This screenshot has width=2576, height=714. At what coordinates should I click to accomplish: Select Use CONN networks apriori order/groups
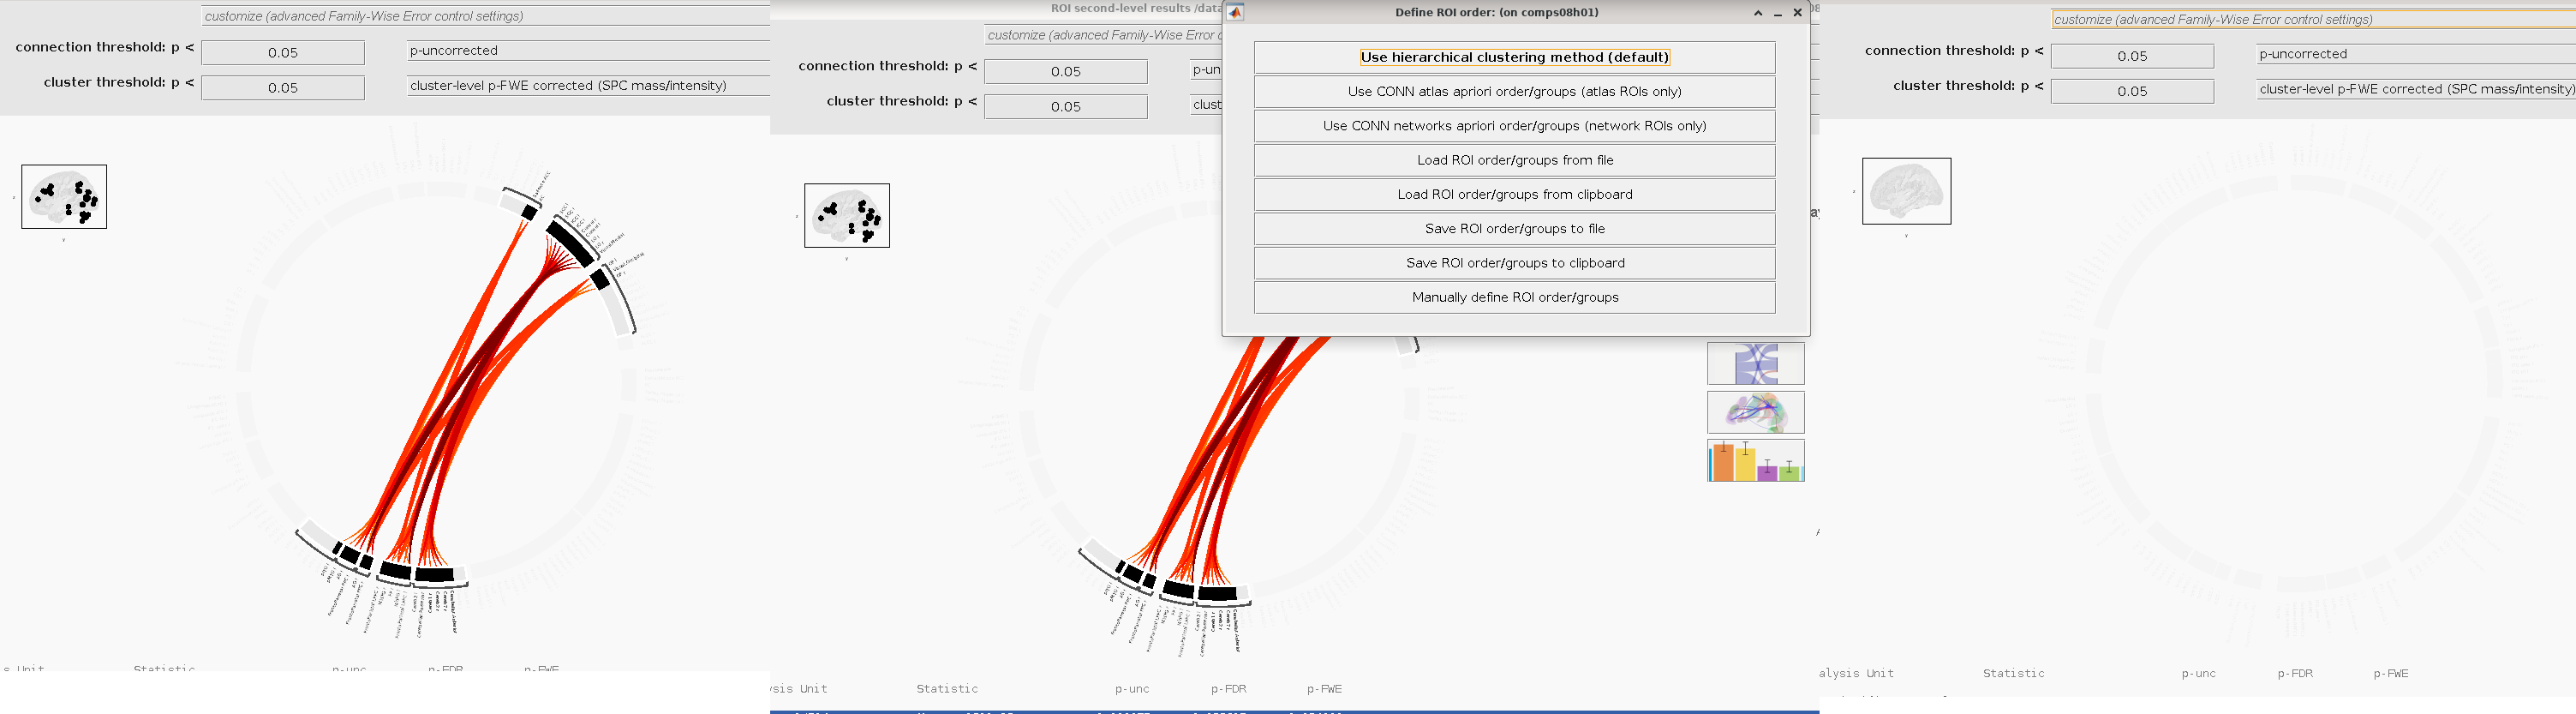click(1514, 126)
